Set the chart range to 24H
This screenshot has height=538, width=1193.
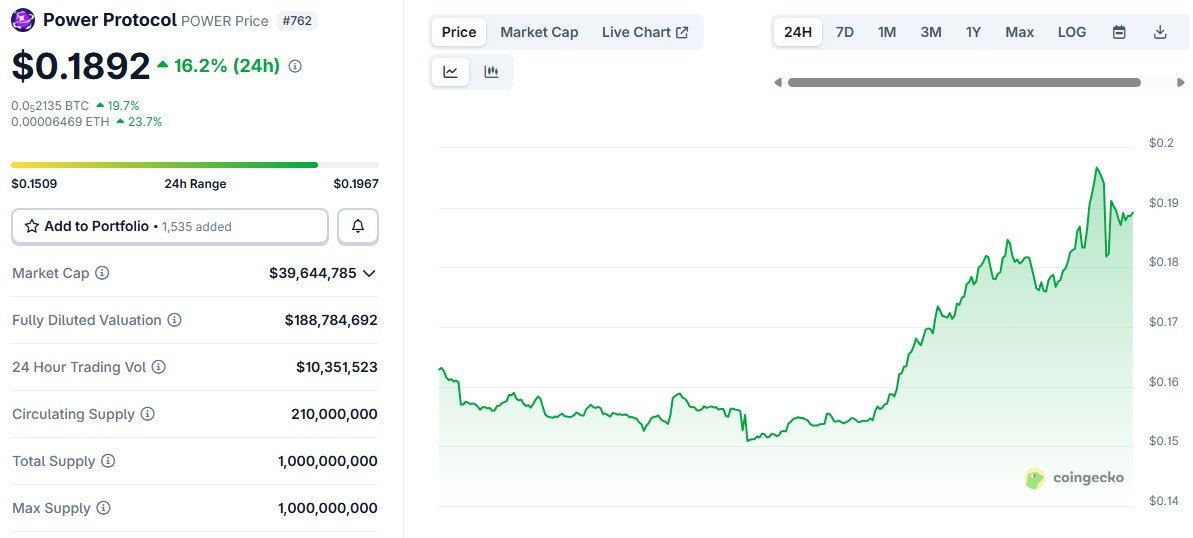point(798,32)
